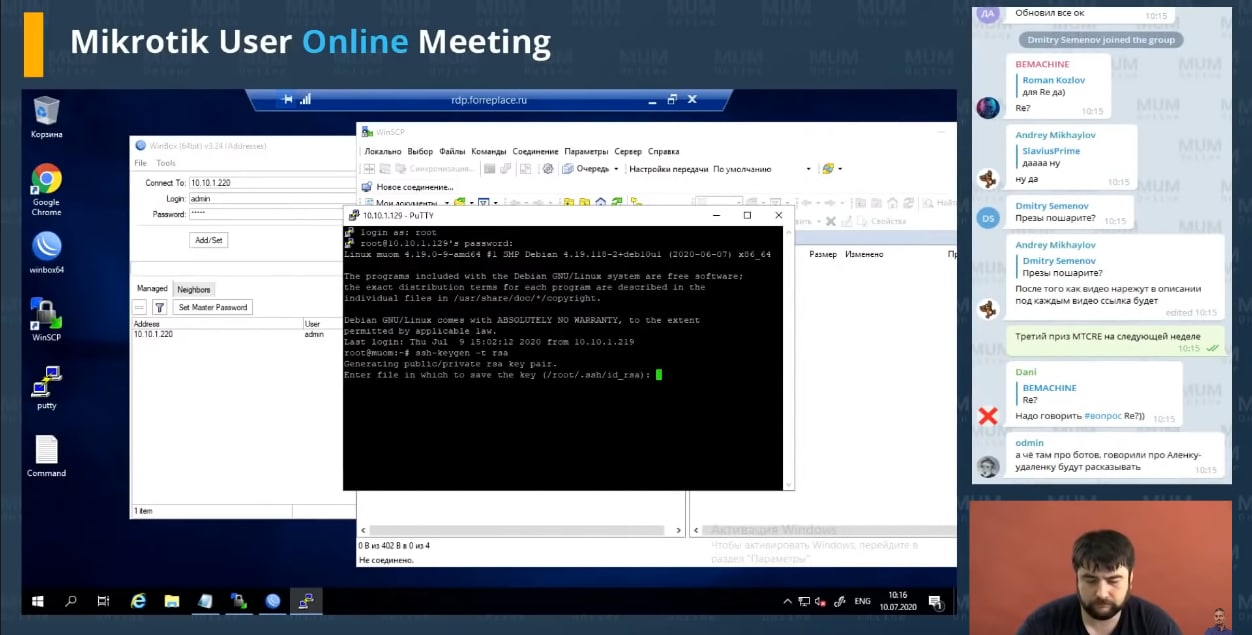Click the muted volume tray icon
The image size is (1252, 635).
point(820,602)
